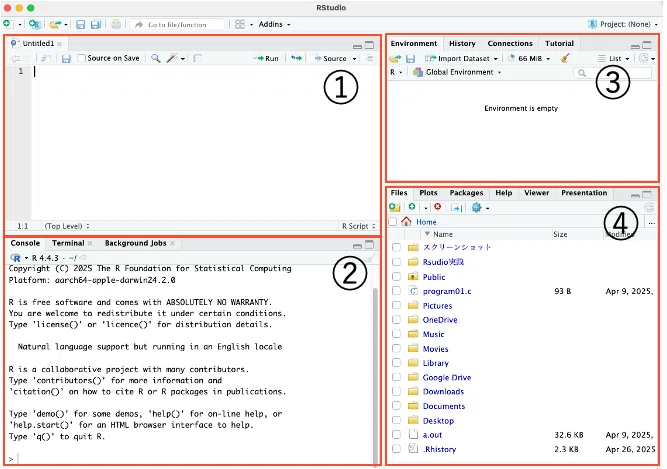Switch to the Plots tab
This screenshot has width=667, height=469.
pos(428,193)
